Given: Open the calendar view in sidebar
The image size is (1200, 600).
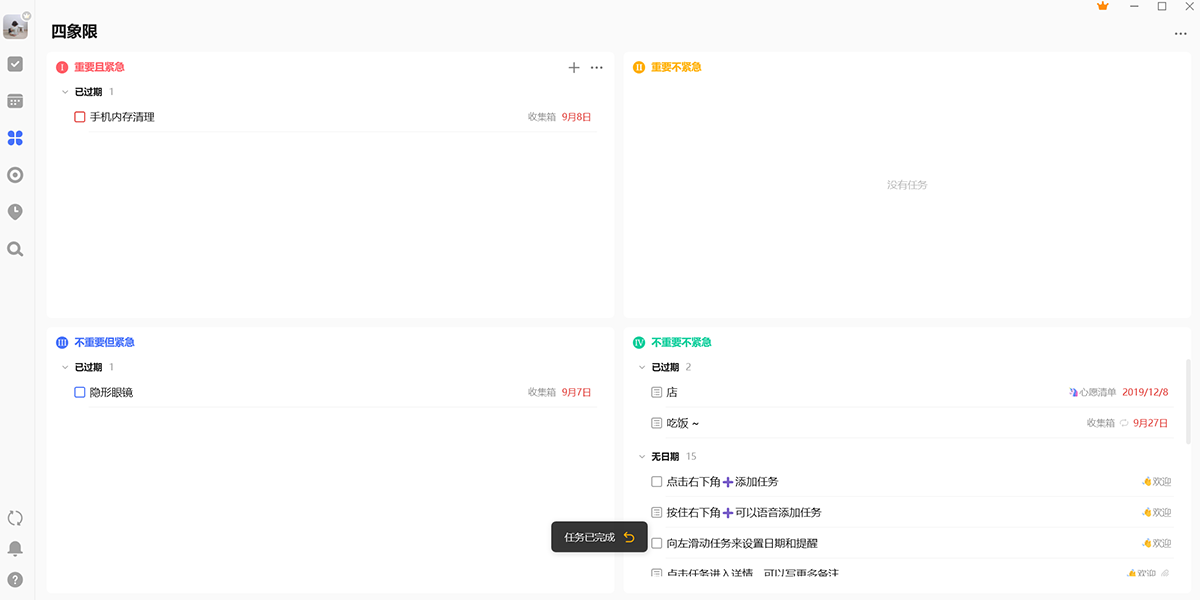Looking at the screenshot, I should 15,101.
